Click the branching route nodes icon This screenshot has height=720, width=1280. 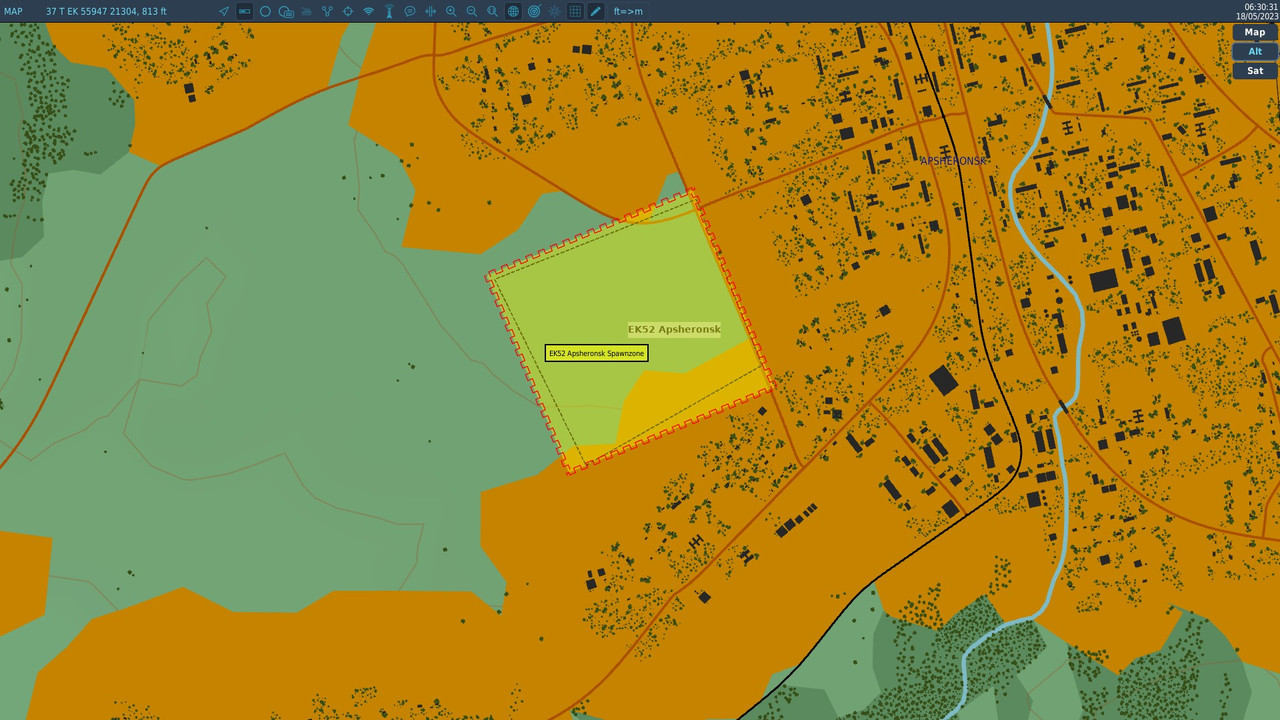(x=327, y=11)
